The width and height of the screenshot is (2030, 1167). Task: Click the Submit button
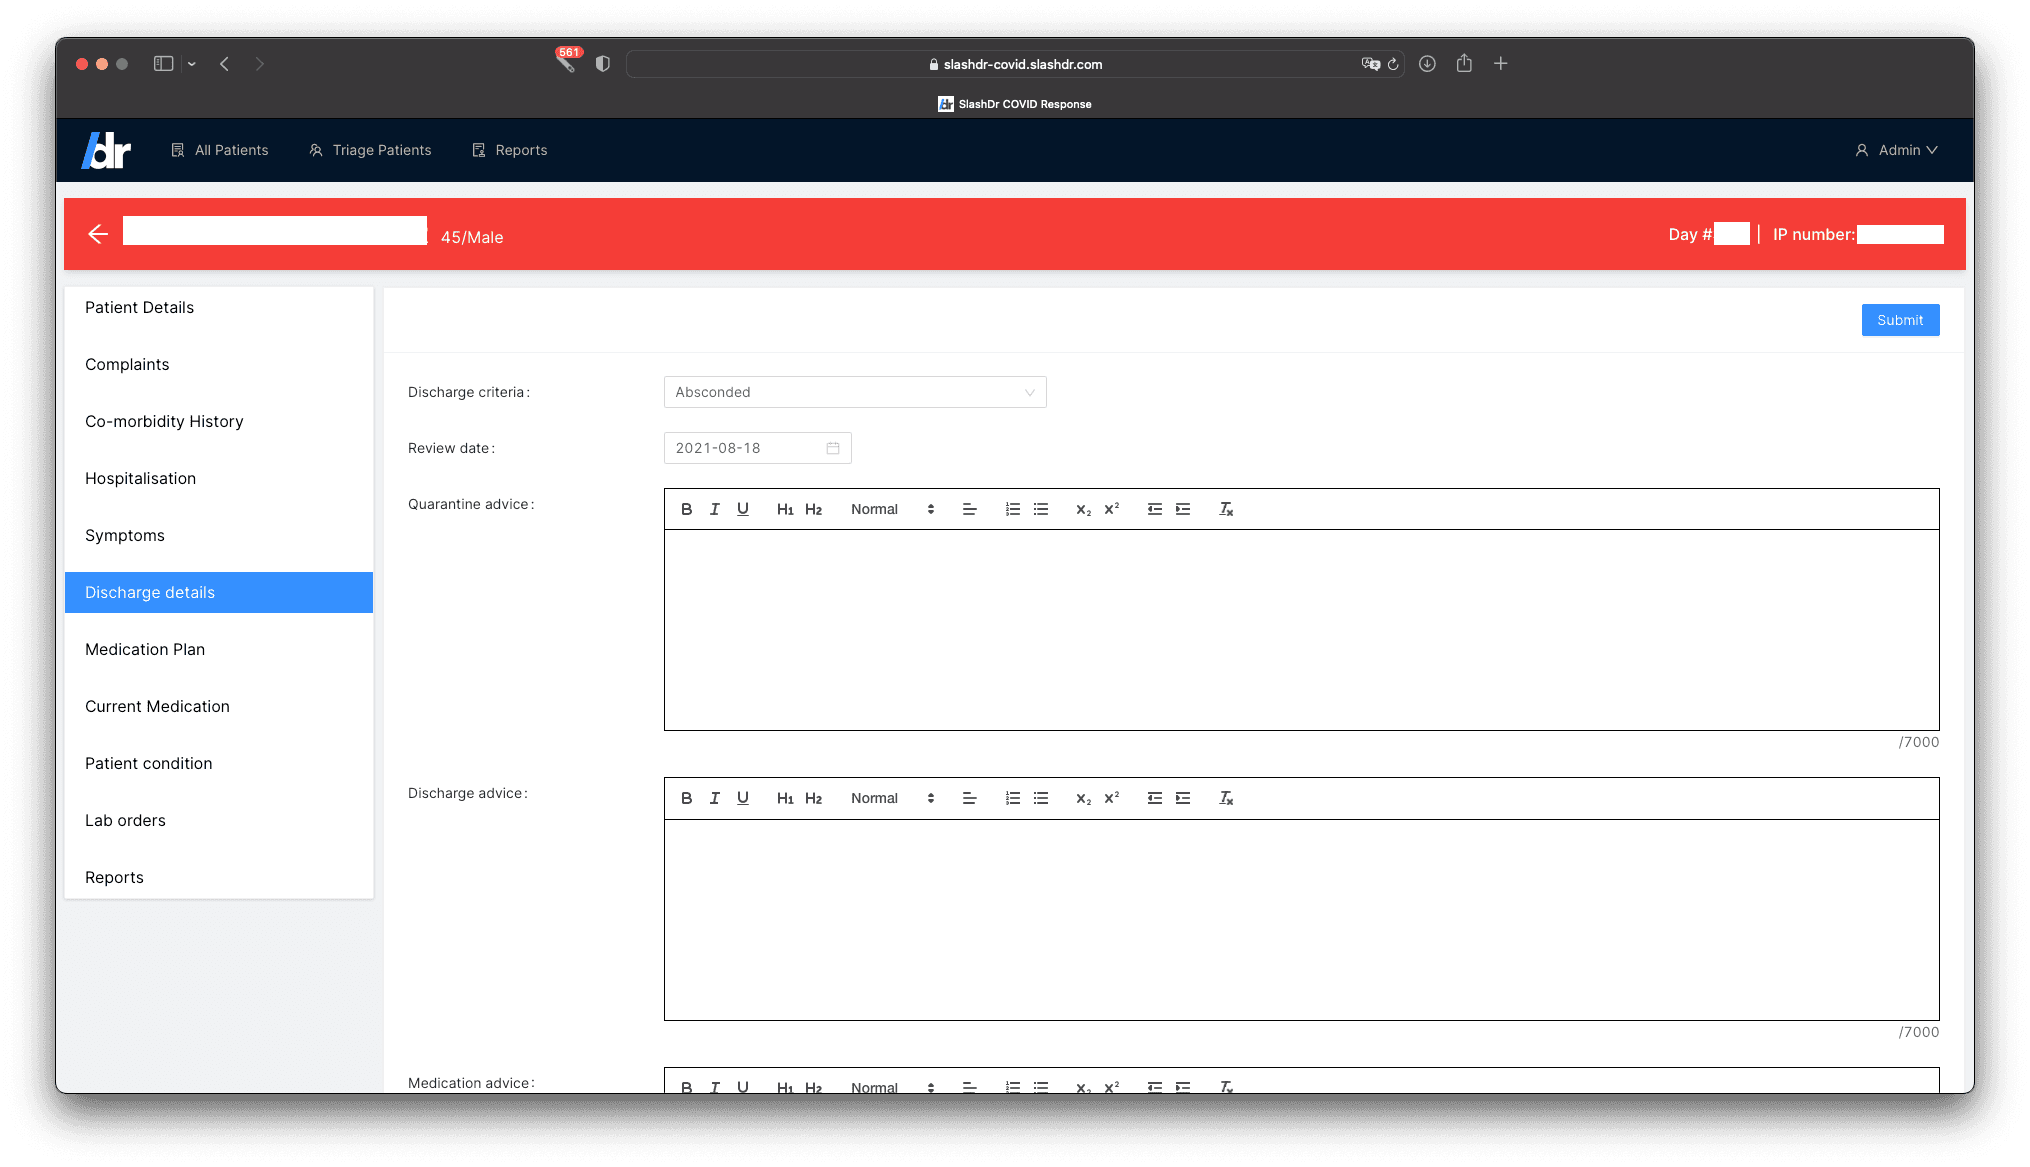[1899, 320]
